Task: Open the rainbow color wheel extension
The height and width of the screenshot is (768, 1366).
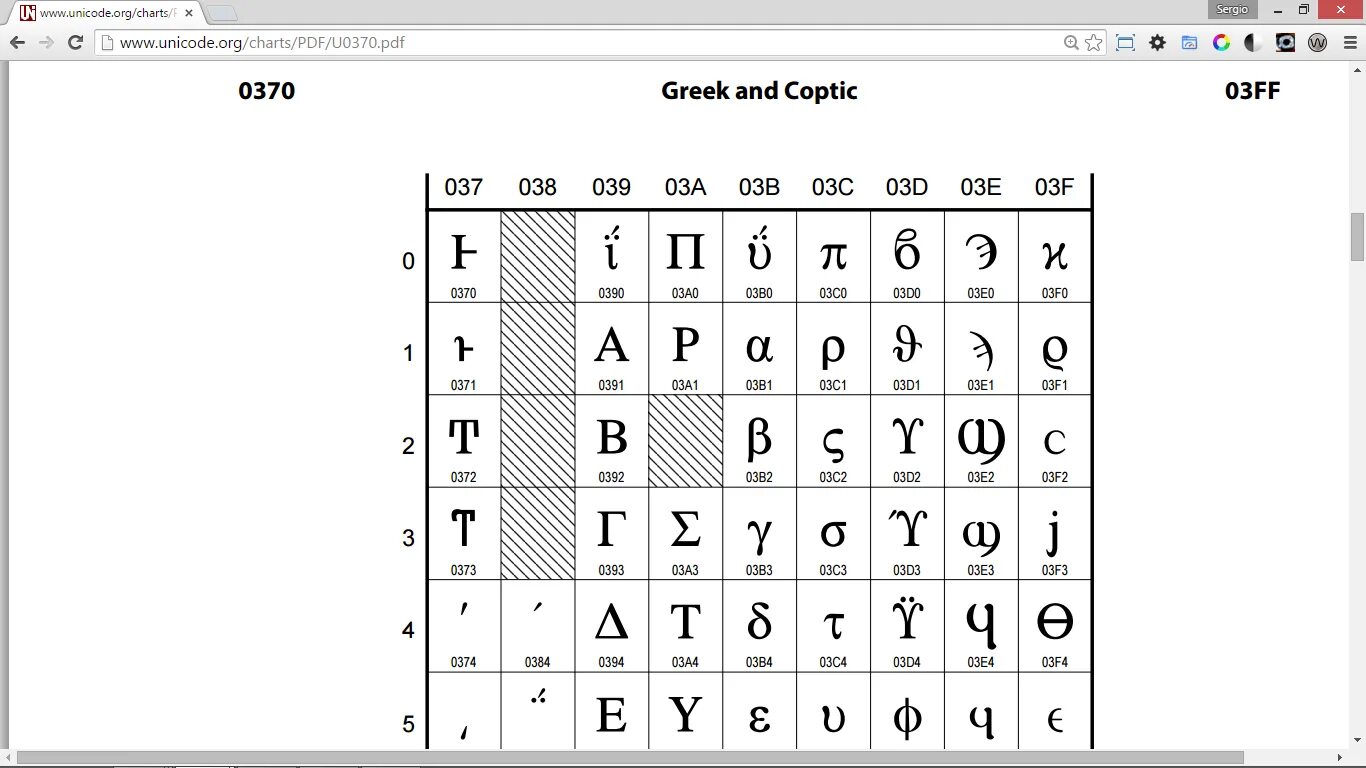Action: click(1221, 42)
